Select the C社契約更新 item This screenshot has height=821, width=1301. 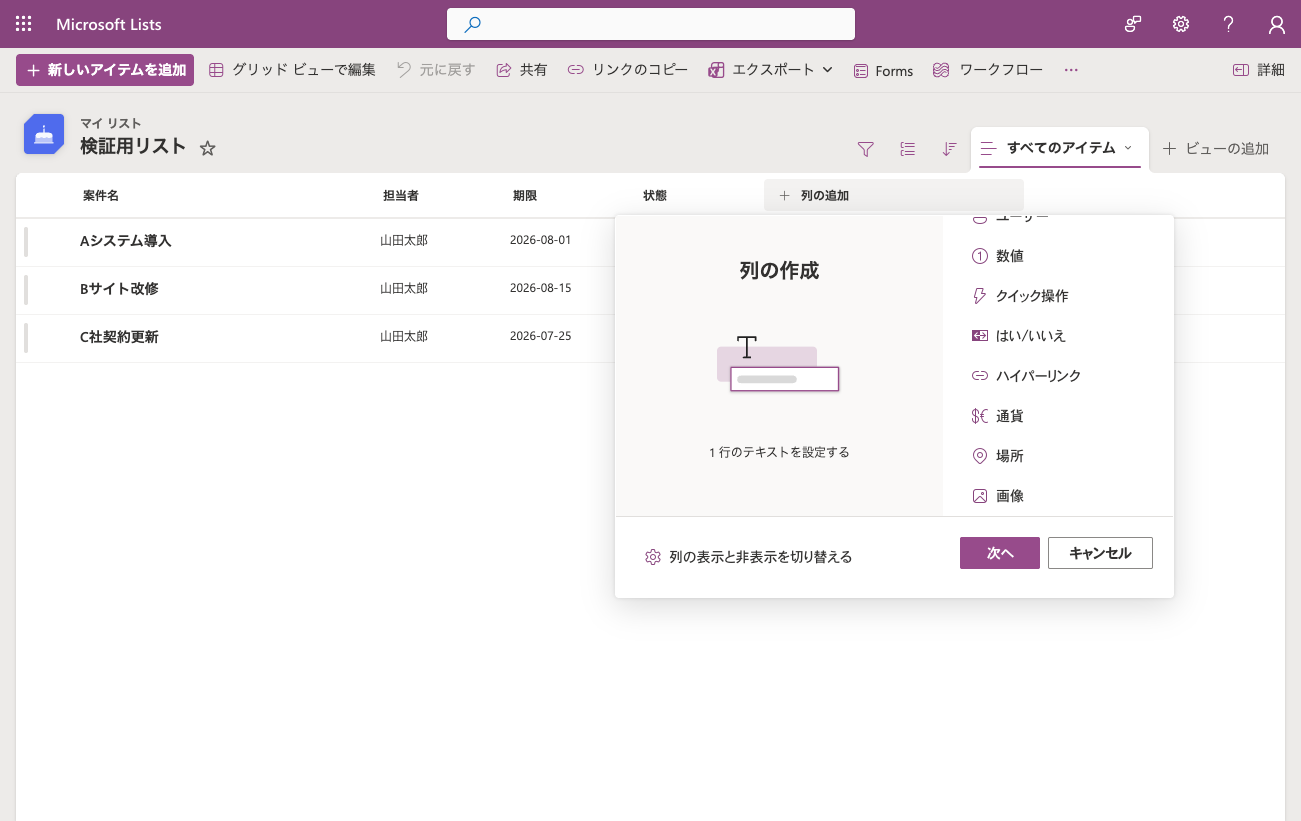click(x=119, y=337)
